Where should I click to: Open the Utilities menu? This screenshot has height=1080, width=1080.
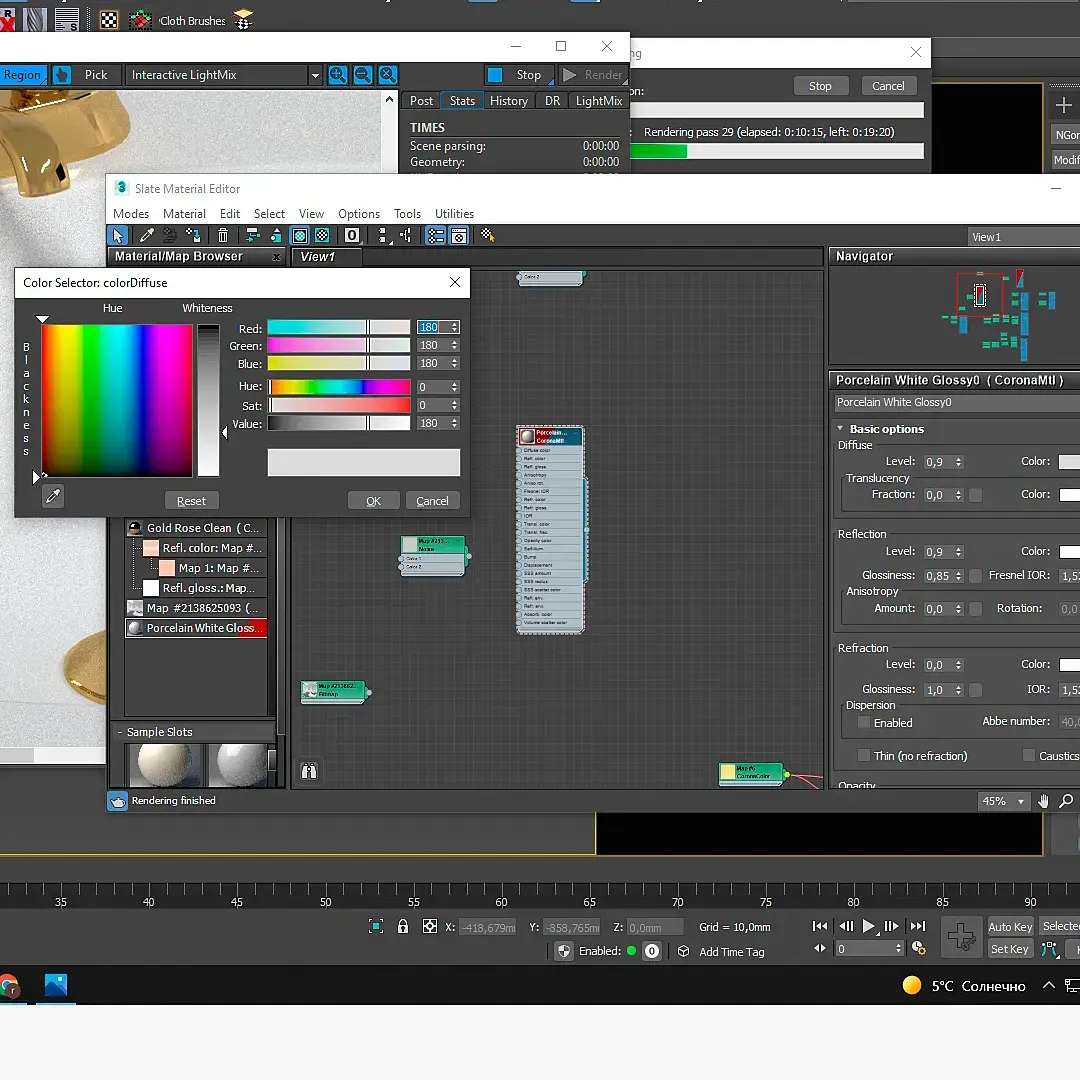(454, 214)
